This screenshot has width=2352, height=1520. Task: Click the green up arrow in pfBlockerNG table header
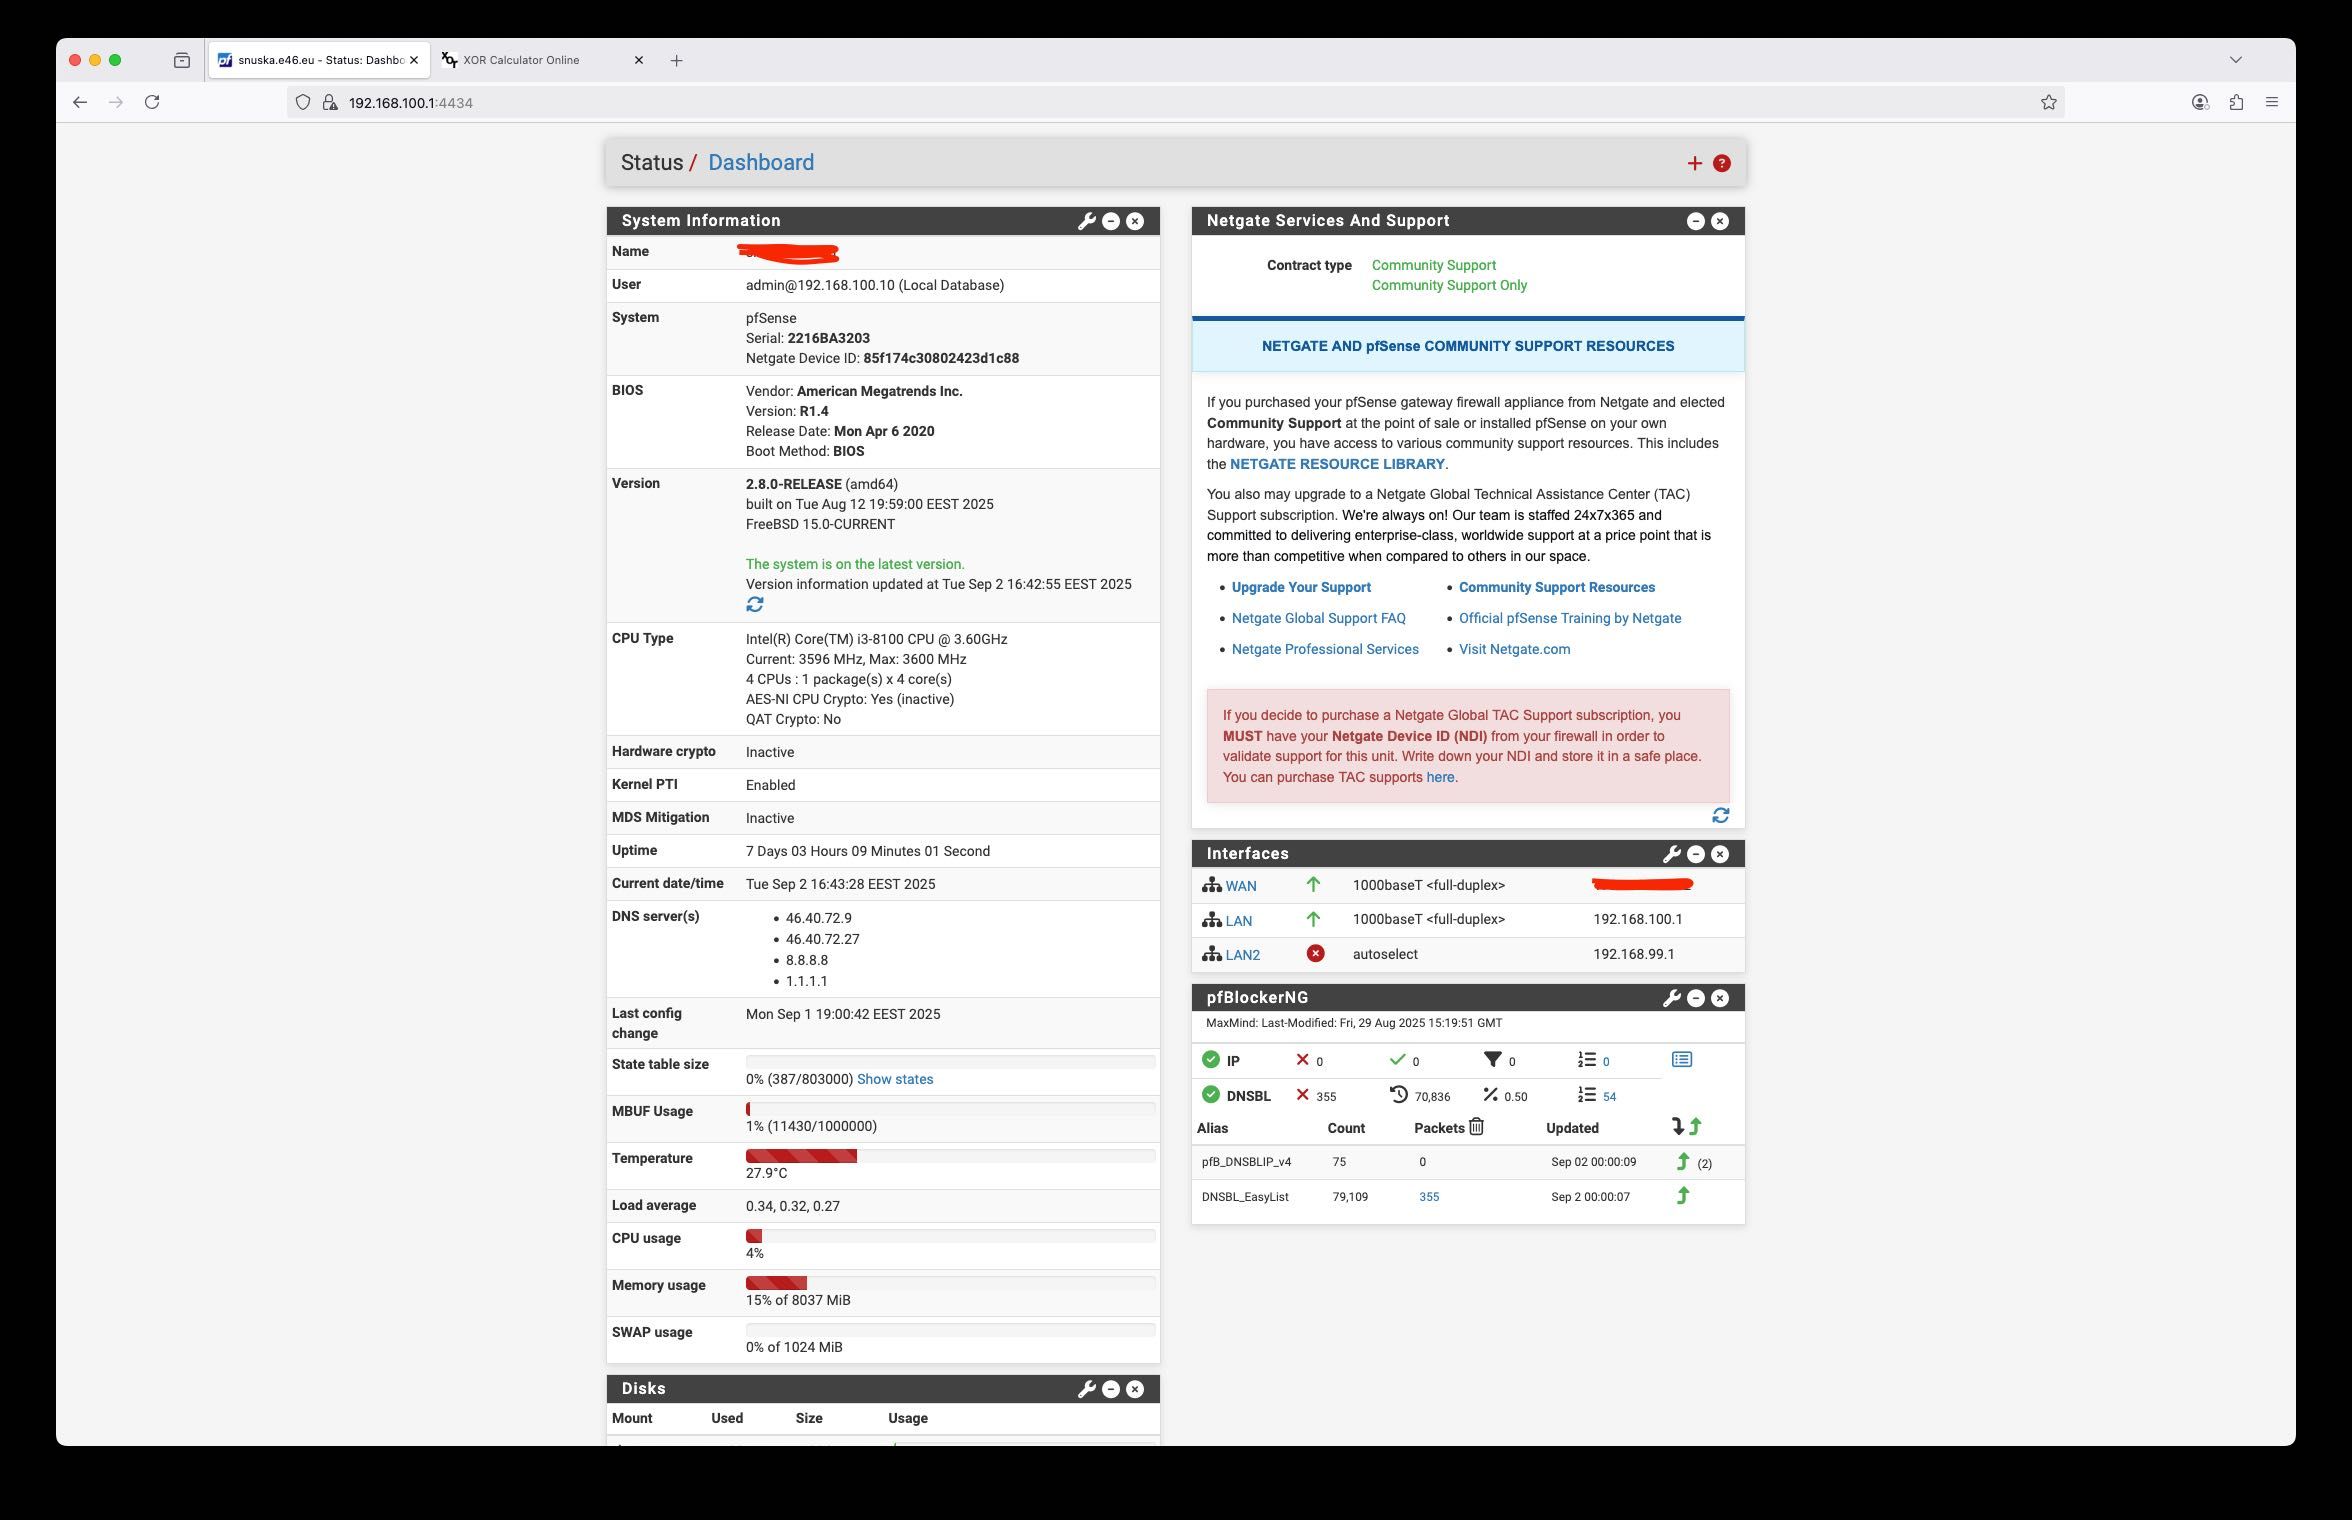tap(1695, 1127)
